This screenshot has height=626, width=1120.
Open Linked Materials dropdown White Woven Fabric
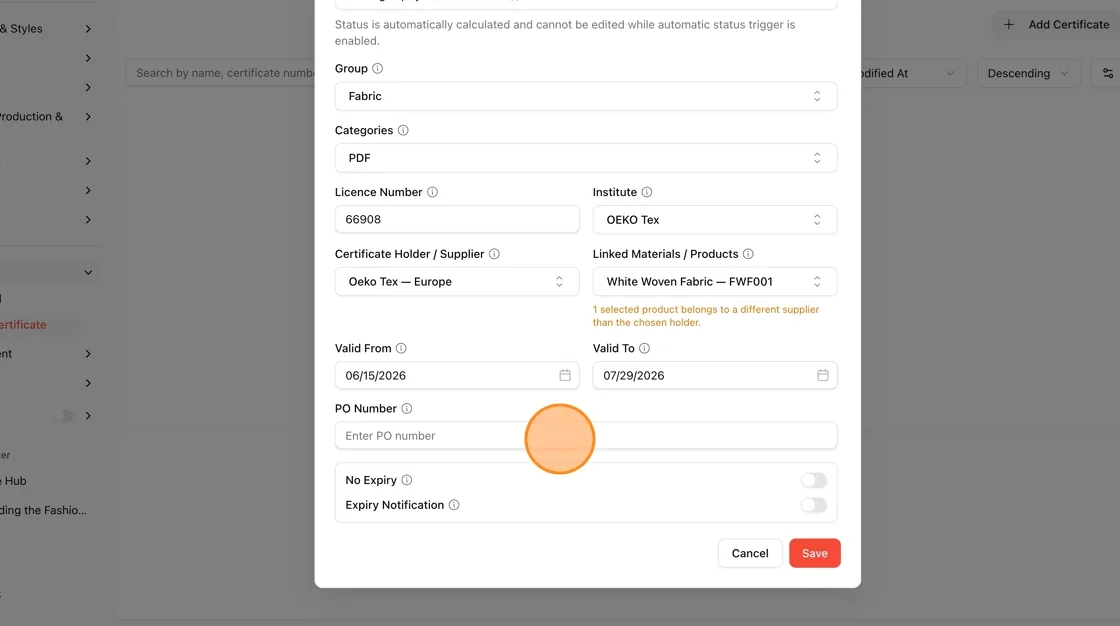pyautogui.click(x=715, y=282)
